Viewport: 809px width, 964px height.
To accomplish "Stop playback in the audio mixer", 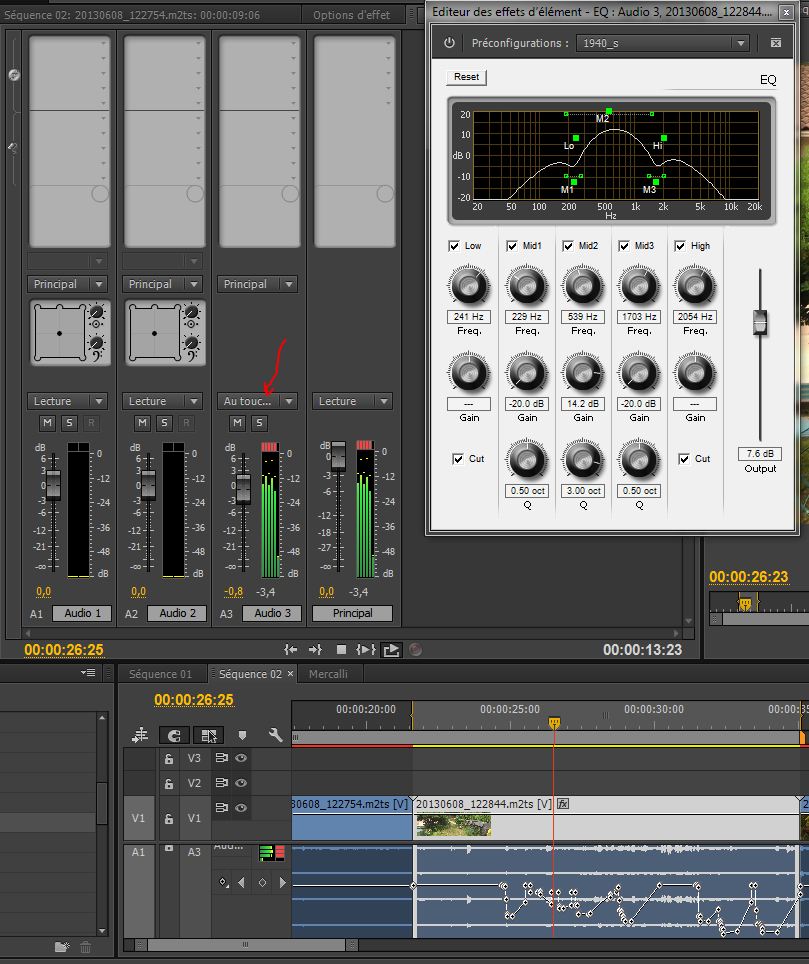I will click(341, 650).
